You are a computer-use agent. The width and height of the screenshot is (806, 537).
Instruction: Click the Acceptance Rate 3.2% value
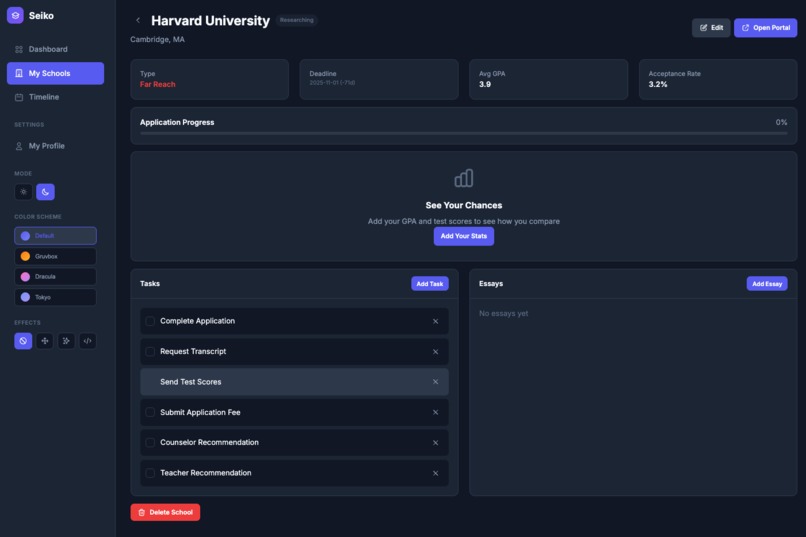click(657, 84)
